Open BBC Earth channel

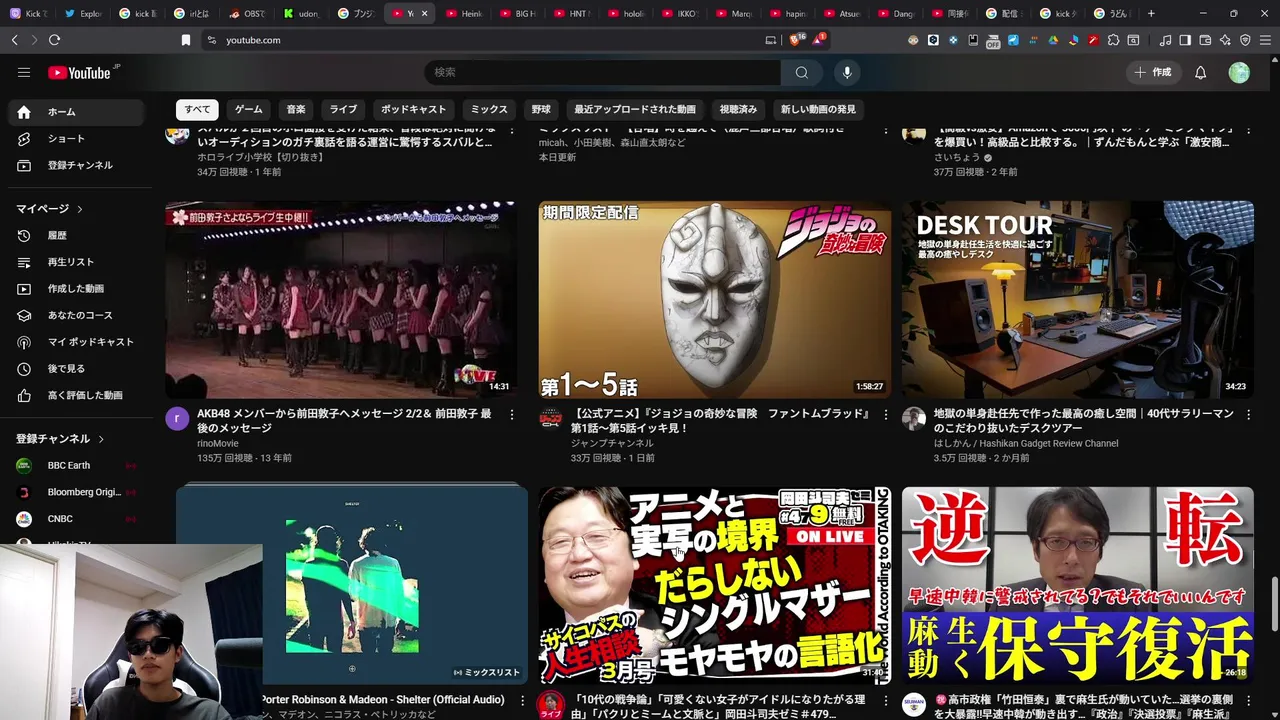click(76, 465)
